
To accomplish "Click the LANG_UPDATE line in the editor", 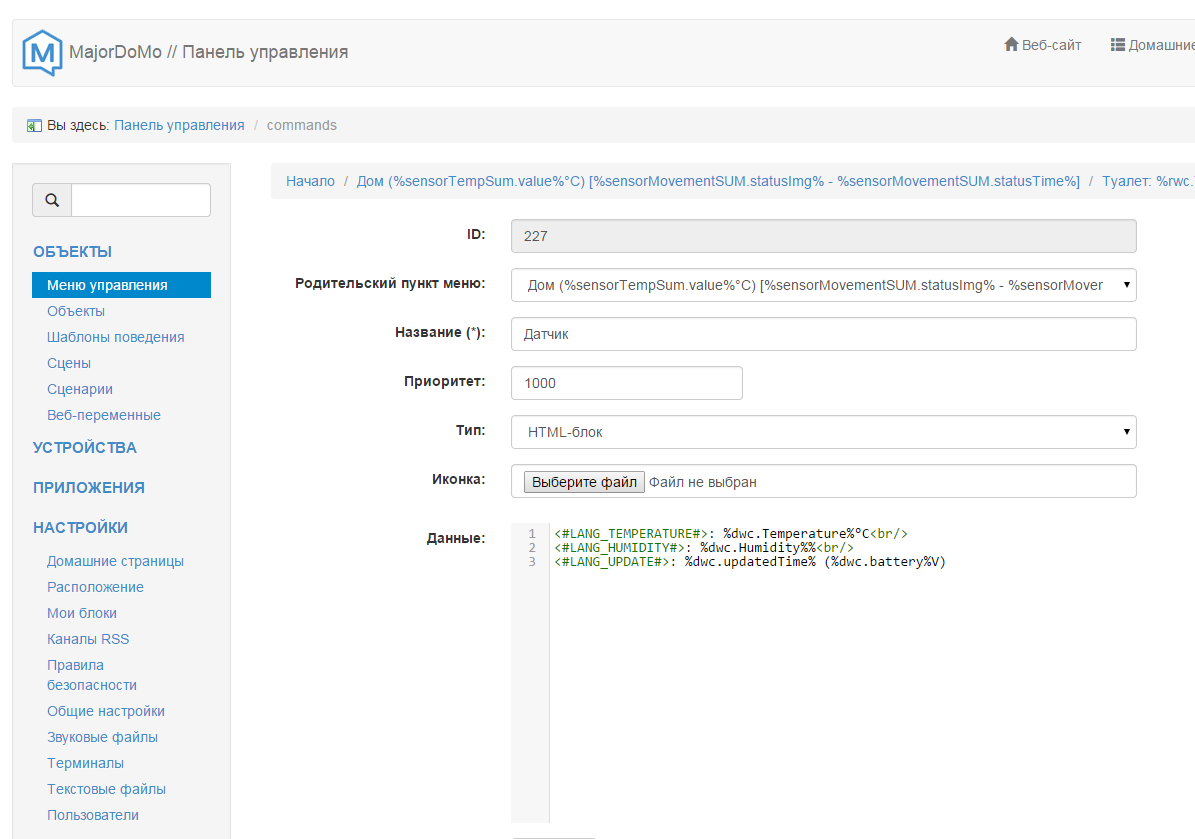I will point(750,562).
